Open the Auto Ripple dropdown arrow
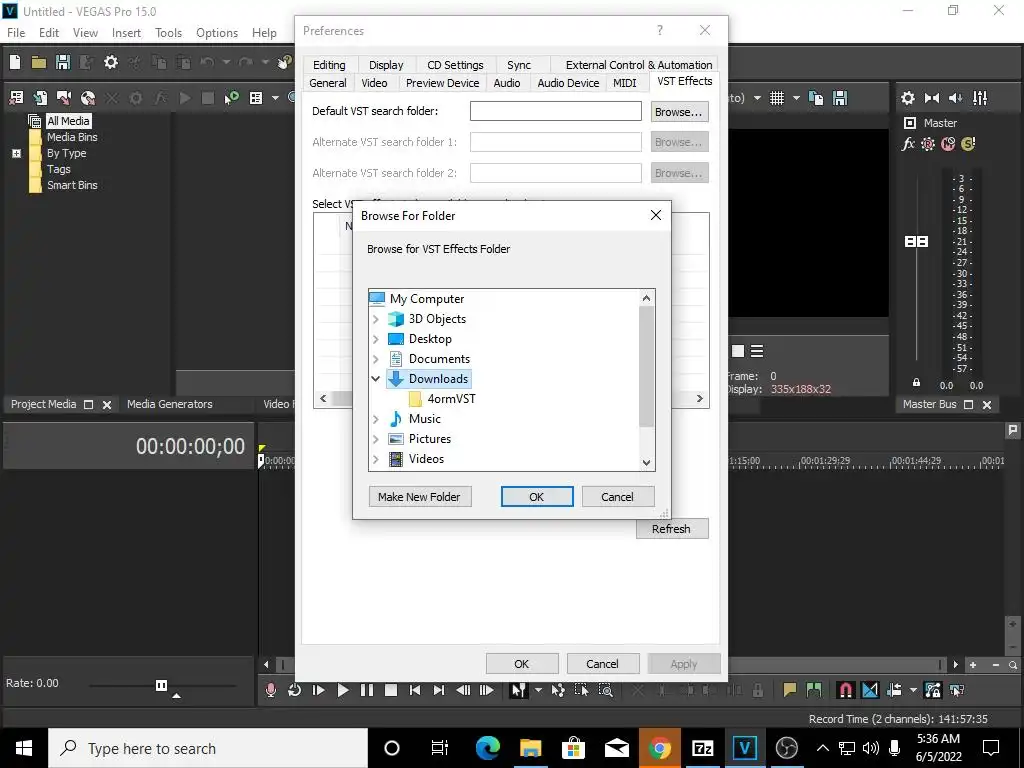The width and height of the screenshot is (1024, 768). point(913,690)
